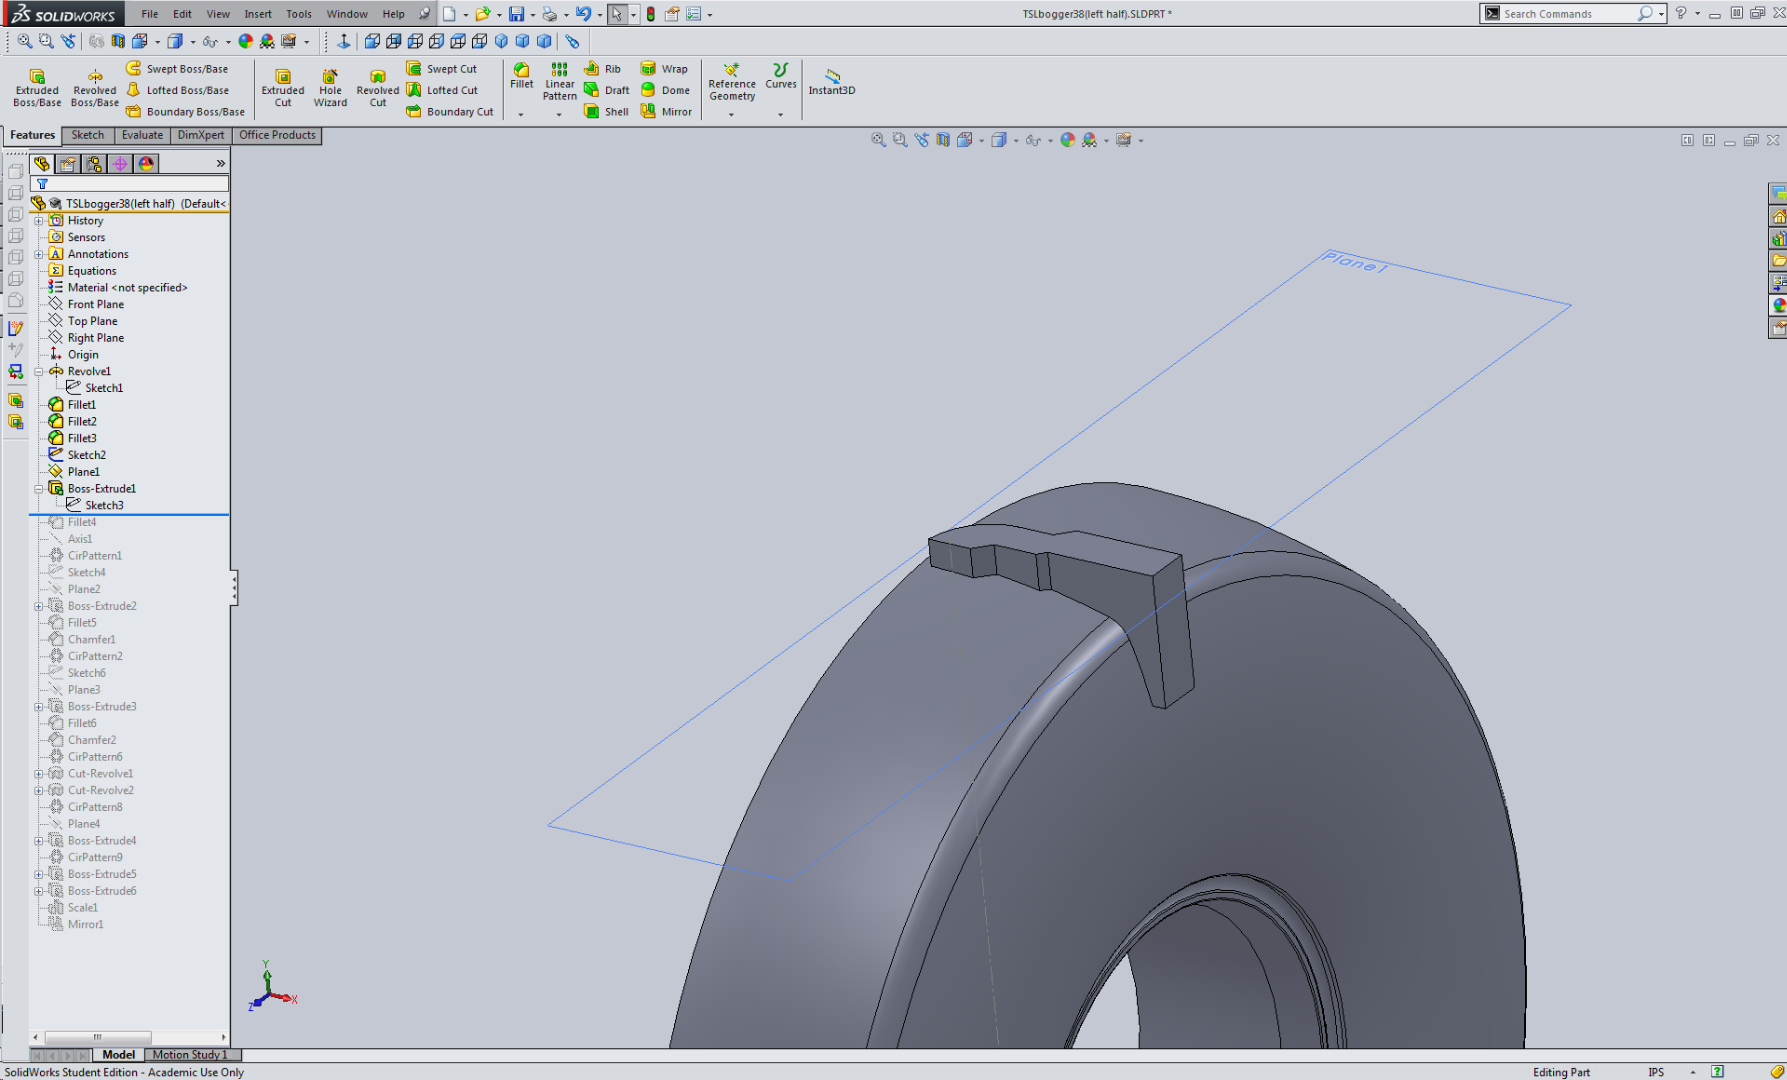The image size is (1787, 1080).
Task: Open the Insert menu
Action: point(258,13)
